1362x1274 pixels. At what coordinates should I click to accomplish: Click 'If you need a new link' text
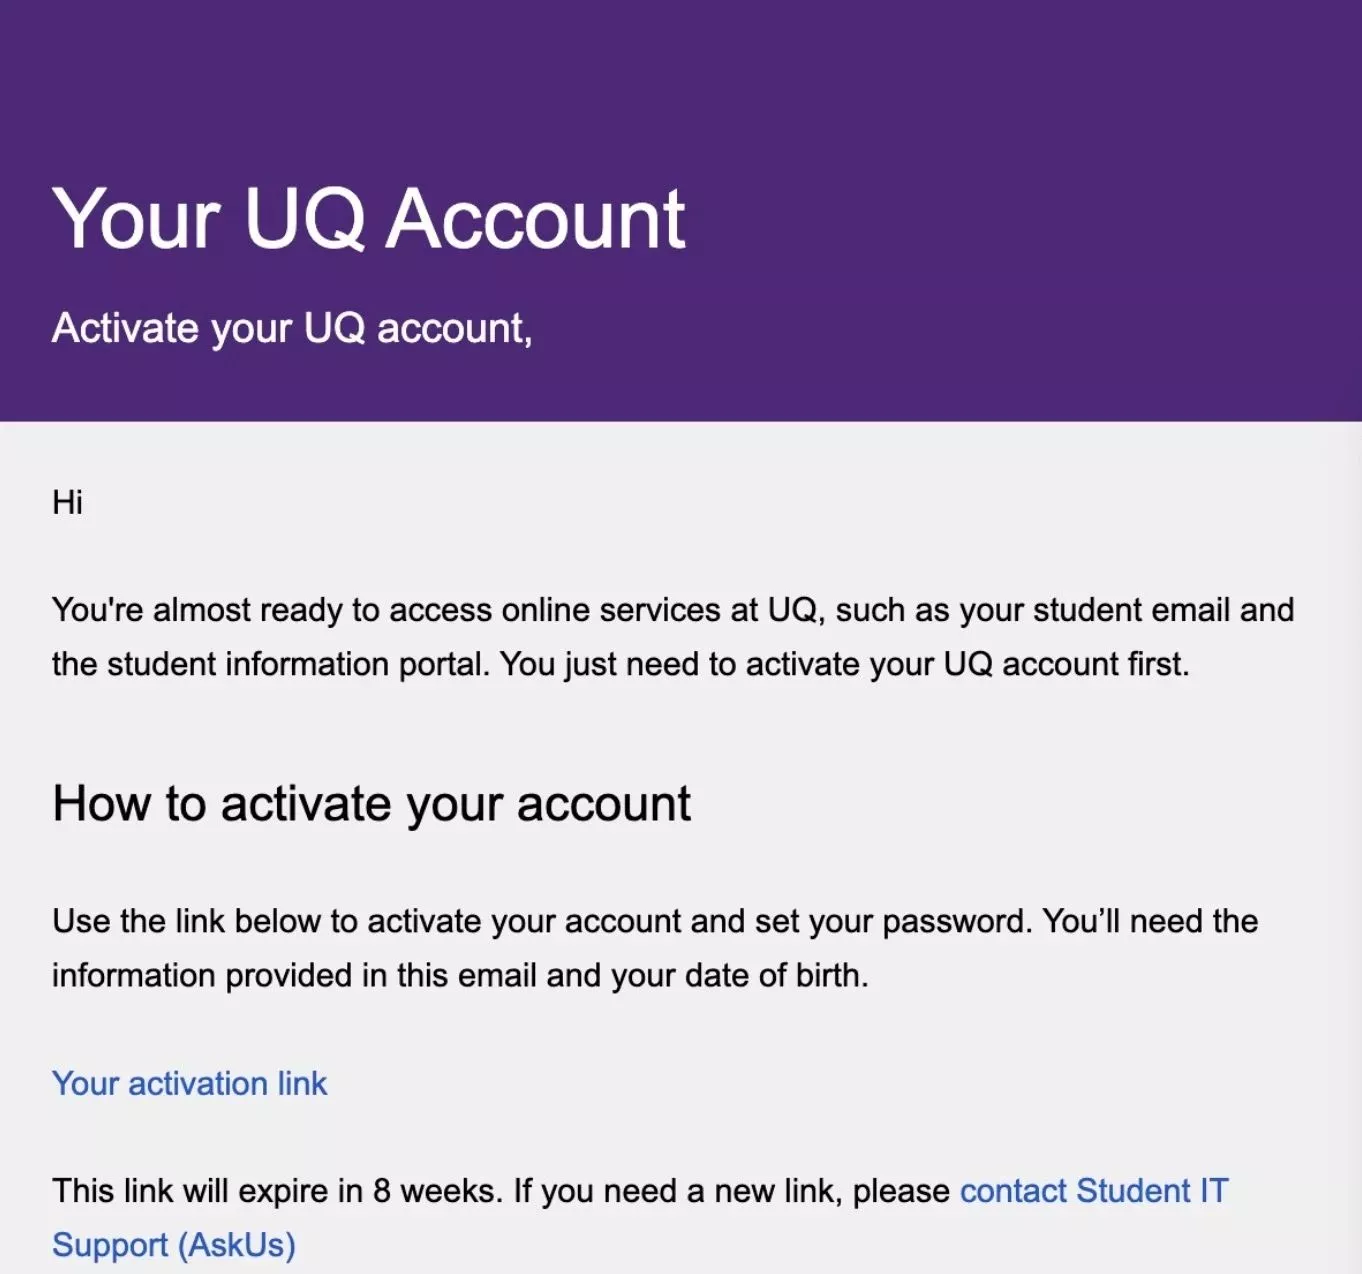pos(677,1191)
